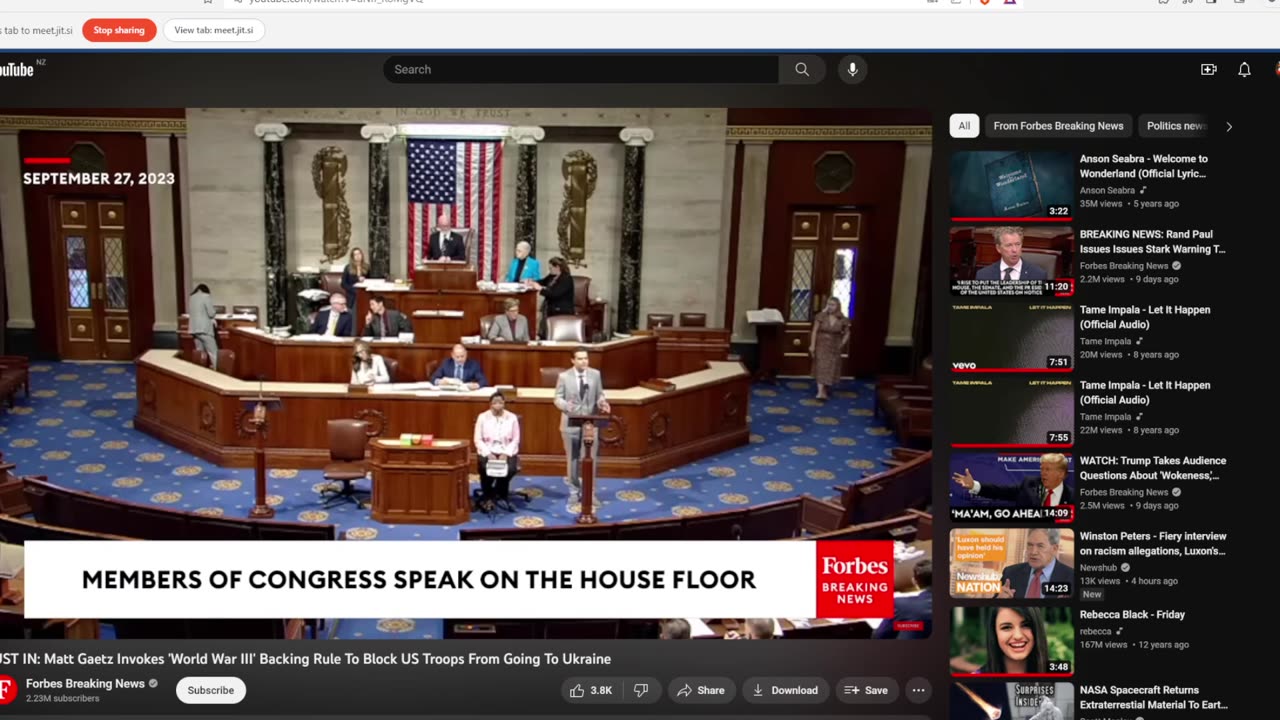
Task: Share the Matt Gaetz video
Action: pyautogui.click(x=700, y=690)
